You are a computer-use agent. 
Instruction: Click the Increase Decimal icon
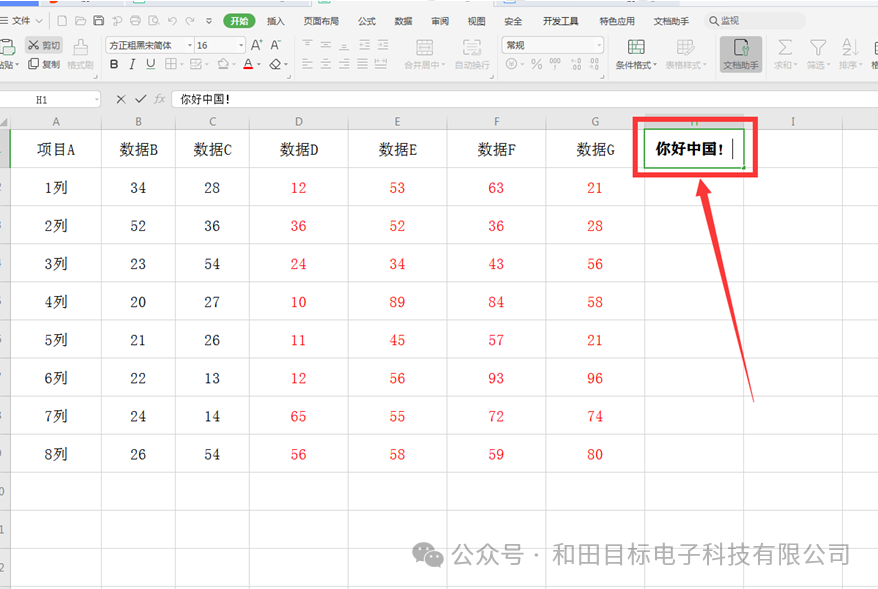[576, 64]
